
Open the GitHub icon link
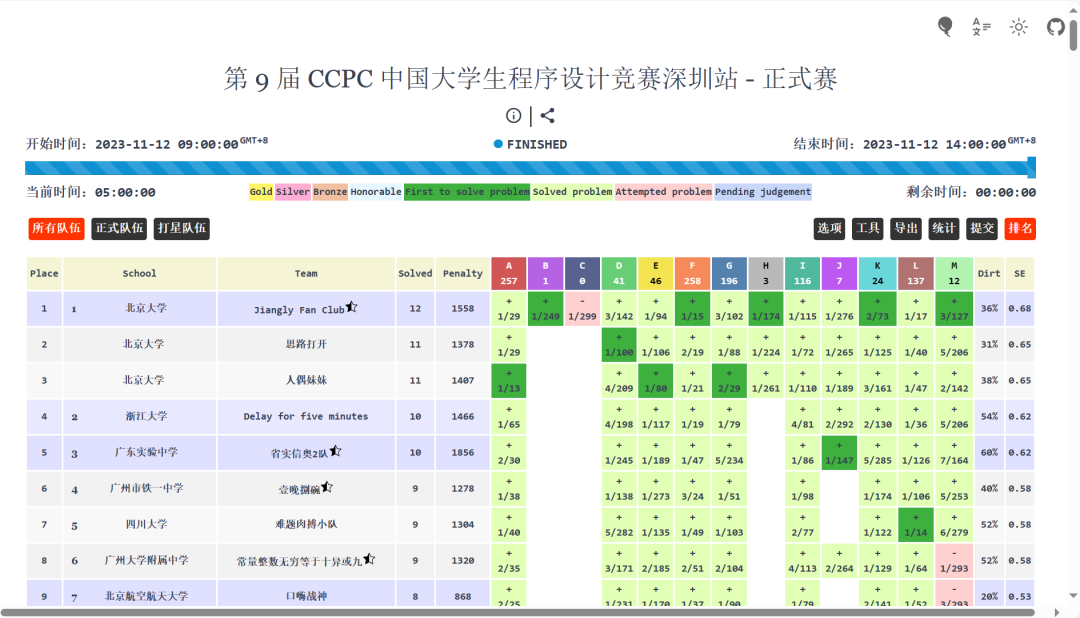click(x=1055, y=27)
